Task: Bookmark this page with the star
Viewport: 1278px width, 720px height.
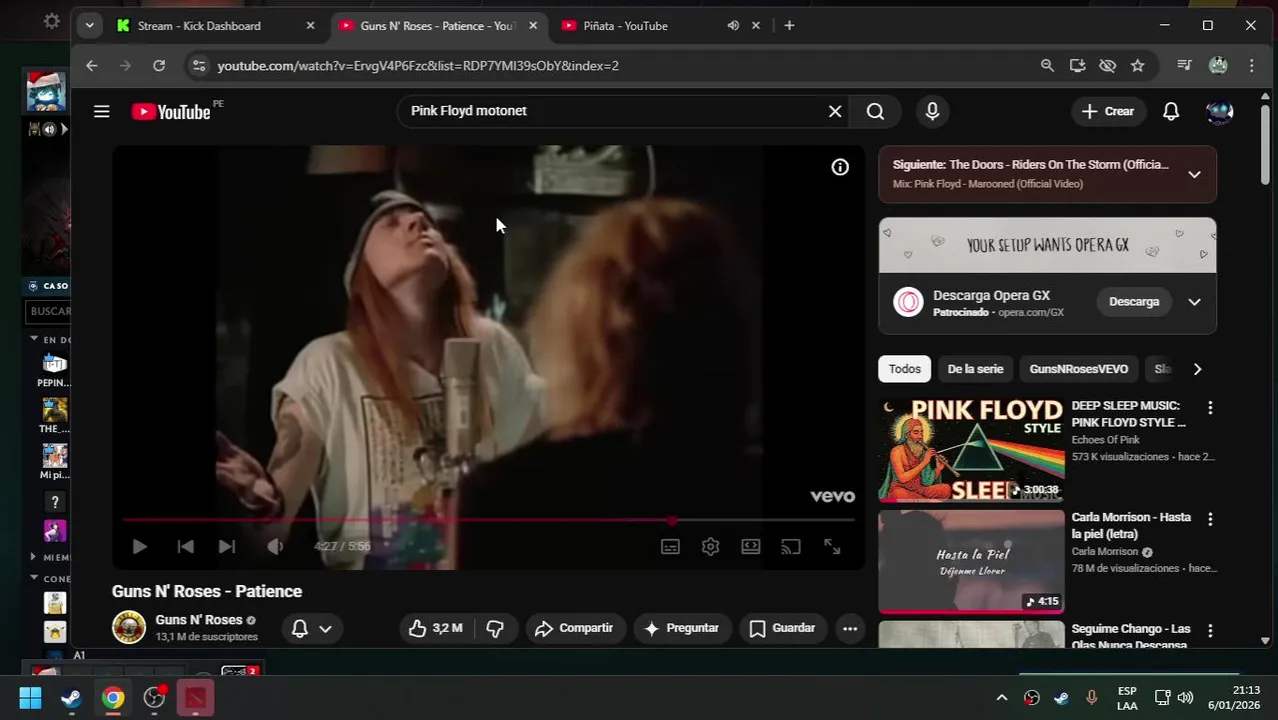Action: click(1137, 65)
